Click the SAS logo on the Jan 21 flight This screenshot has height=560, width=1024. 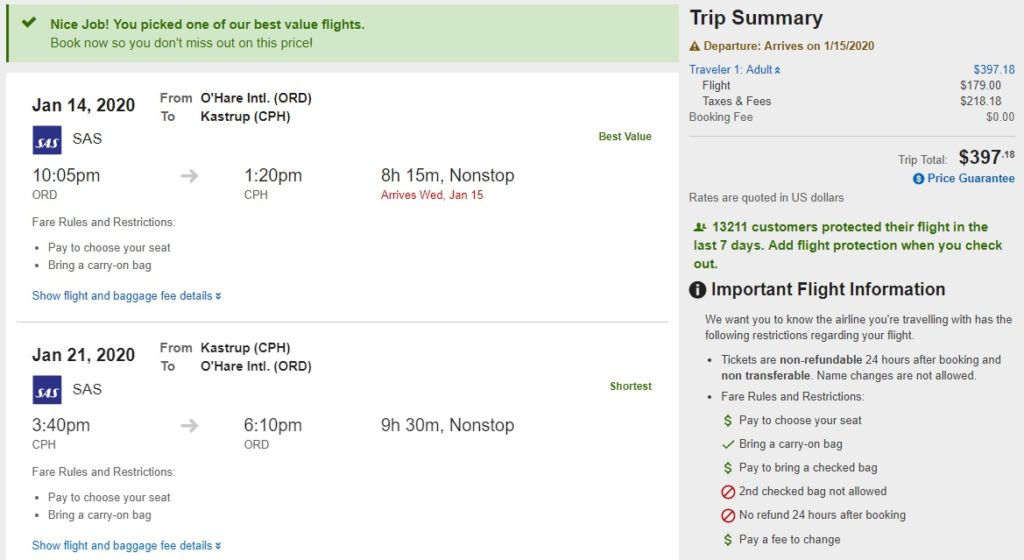pos(47,390)
